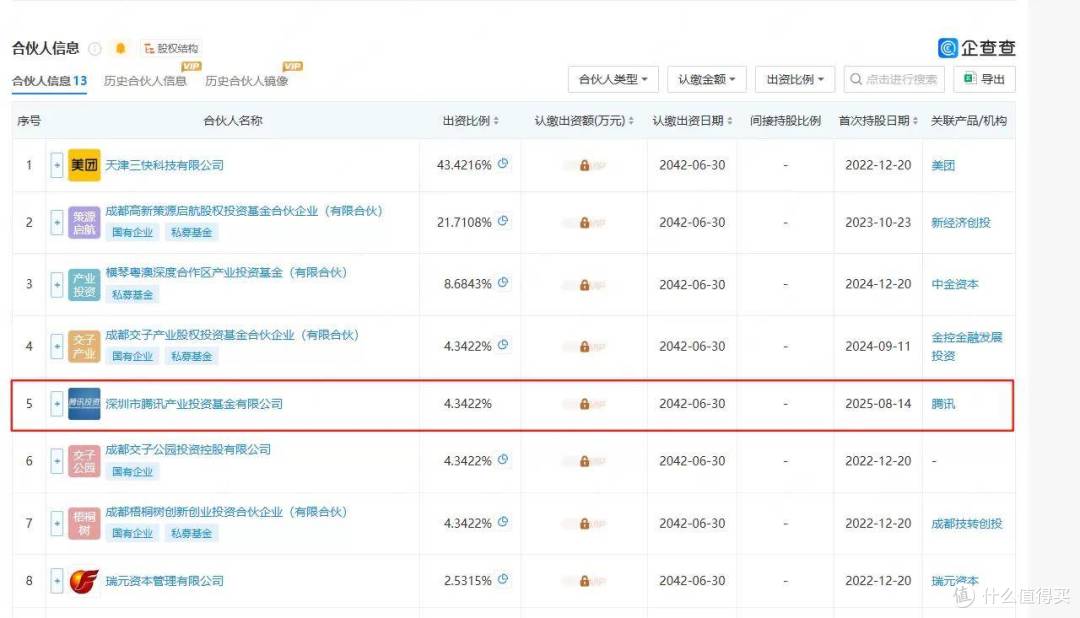The height and width of the screenshot is (618, 1080).
Task: Open the 中金资本 related link
Action: click(955, 284)
